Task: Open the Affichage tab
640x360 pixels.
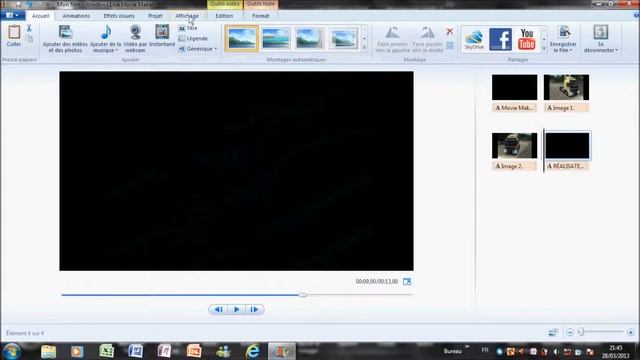Action: (187, 16)
